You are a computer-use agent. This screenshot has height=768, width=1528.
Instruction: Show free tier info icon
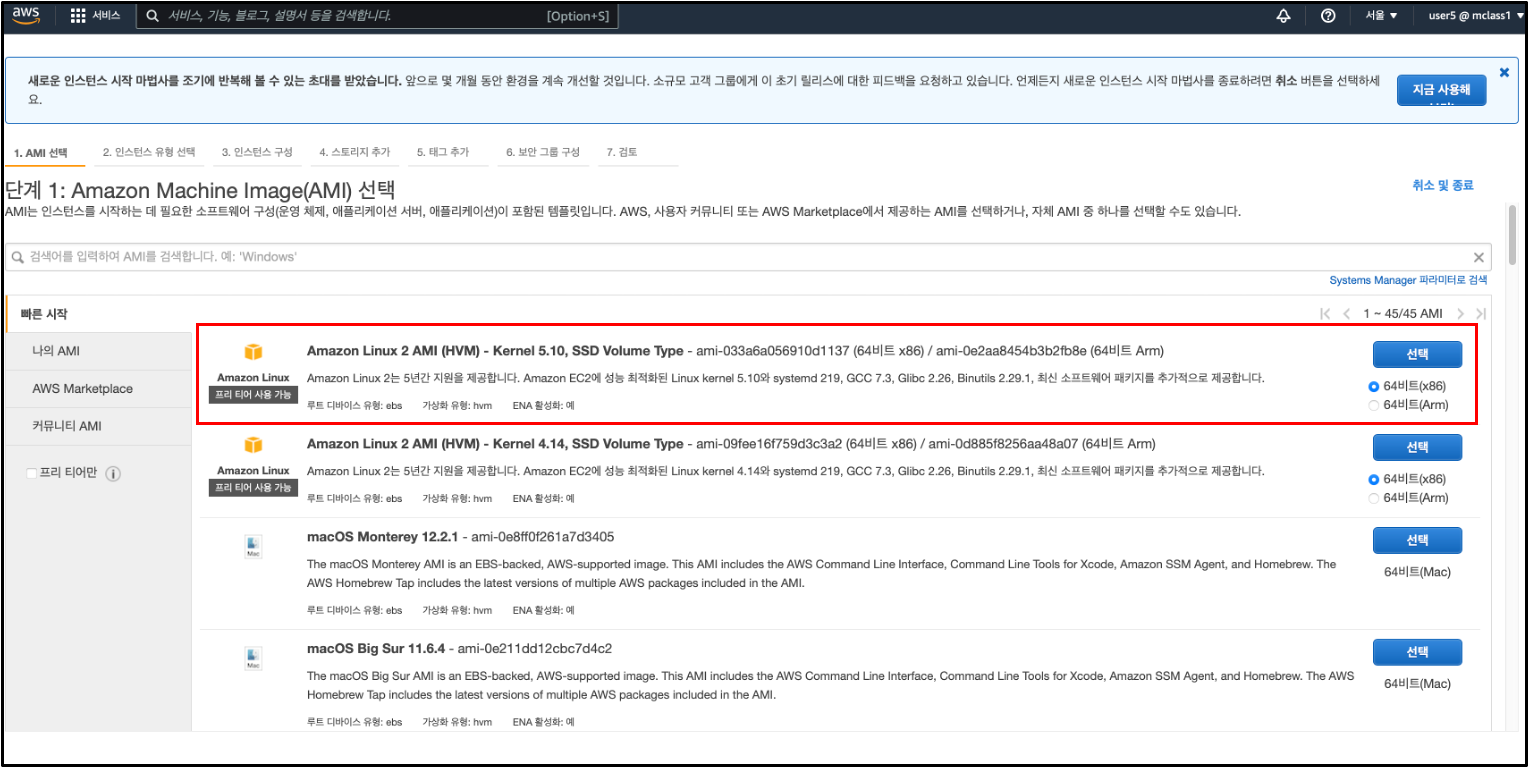pos(113,473)
